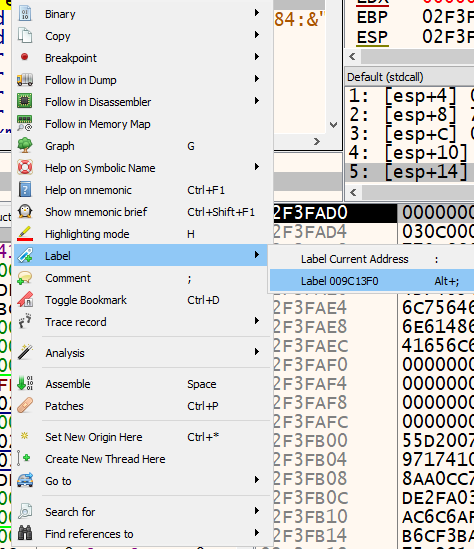Open the Default (stdcall) calling convention dropdown
The image size is (474, 549).
pos(410,77)
